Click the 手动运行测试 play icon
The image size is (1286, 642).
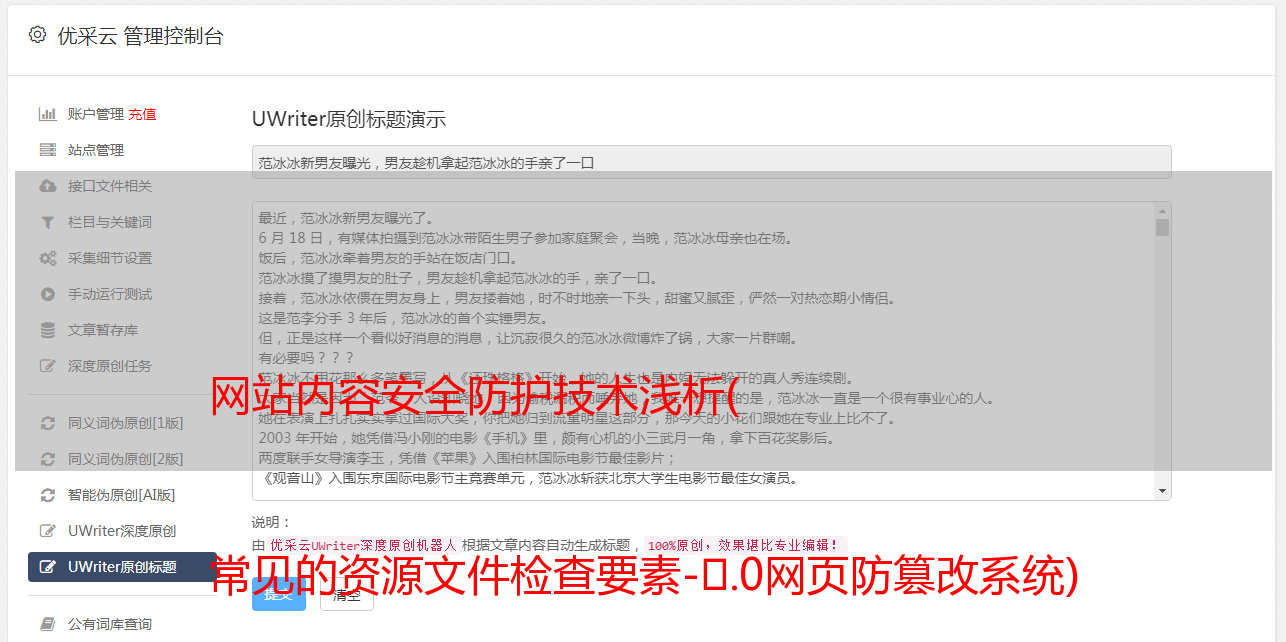[x=47, y=294]
